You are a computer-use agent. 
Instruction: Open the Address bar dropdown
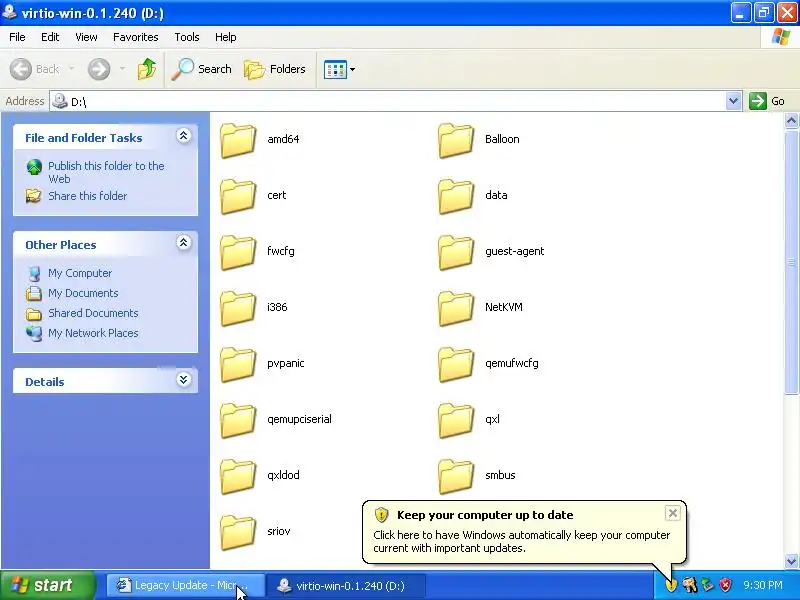click(733, 101)
